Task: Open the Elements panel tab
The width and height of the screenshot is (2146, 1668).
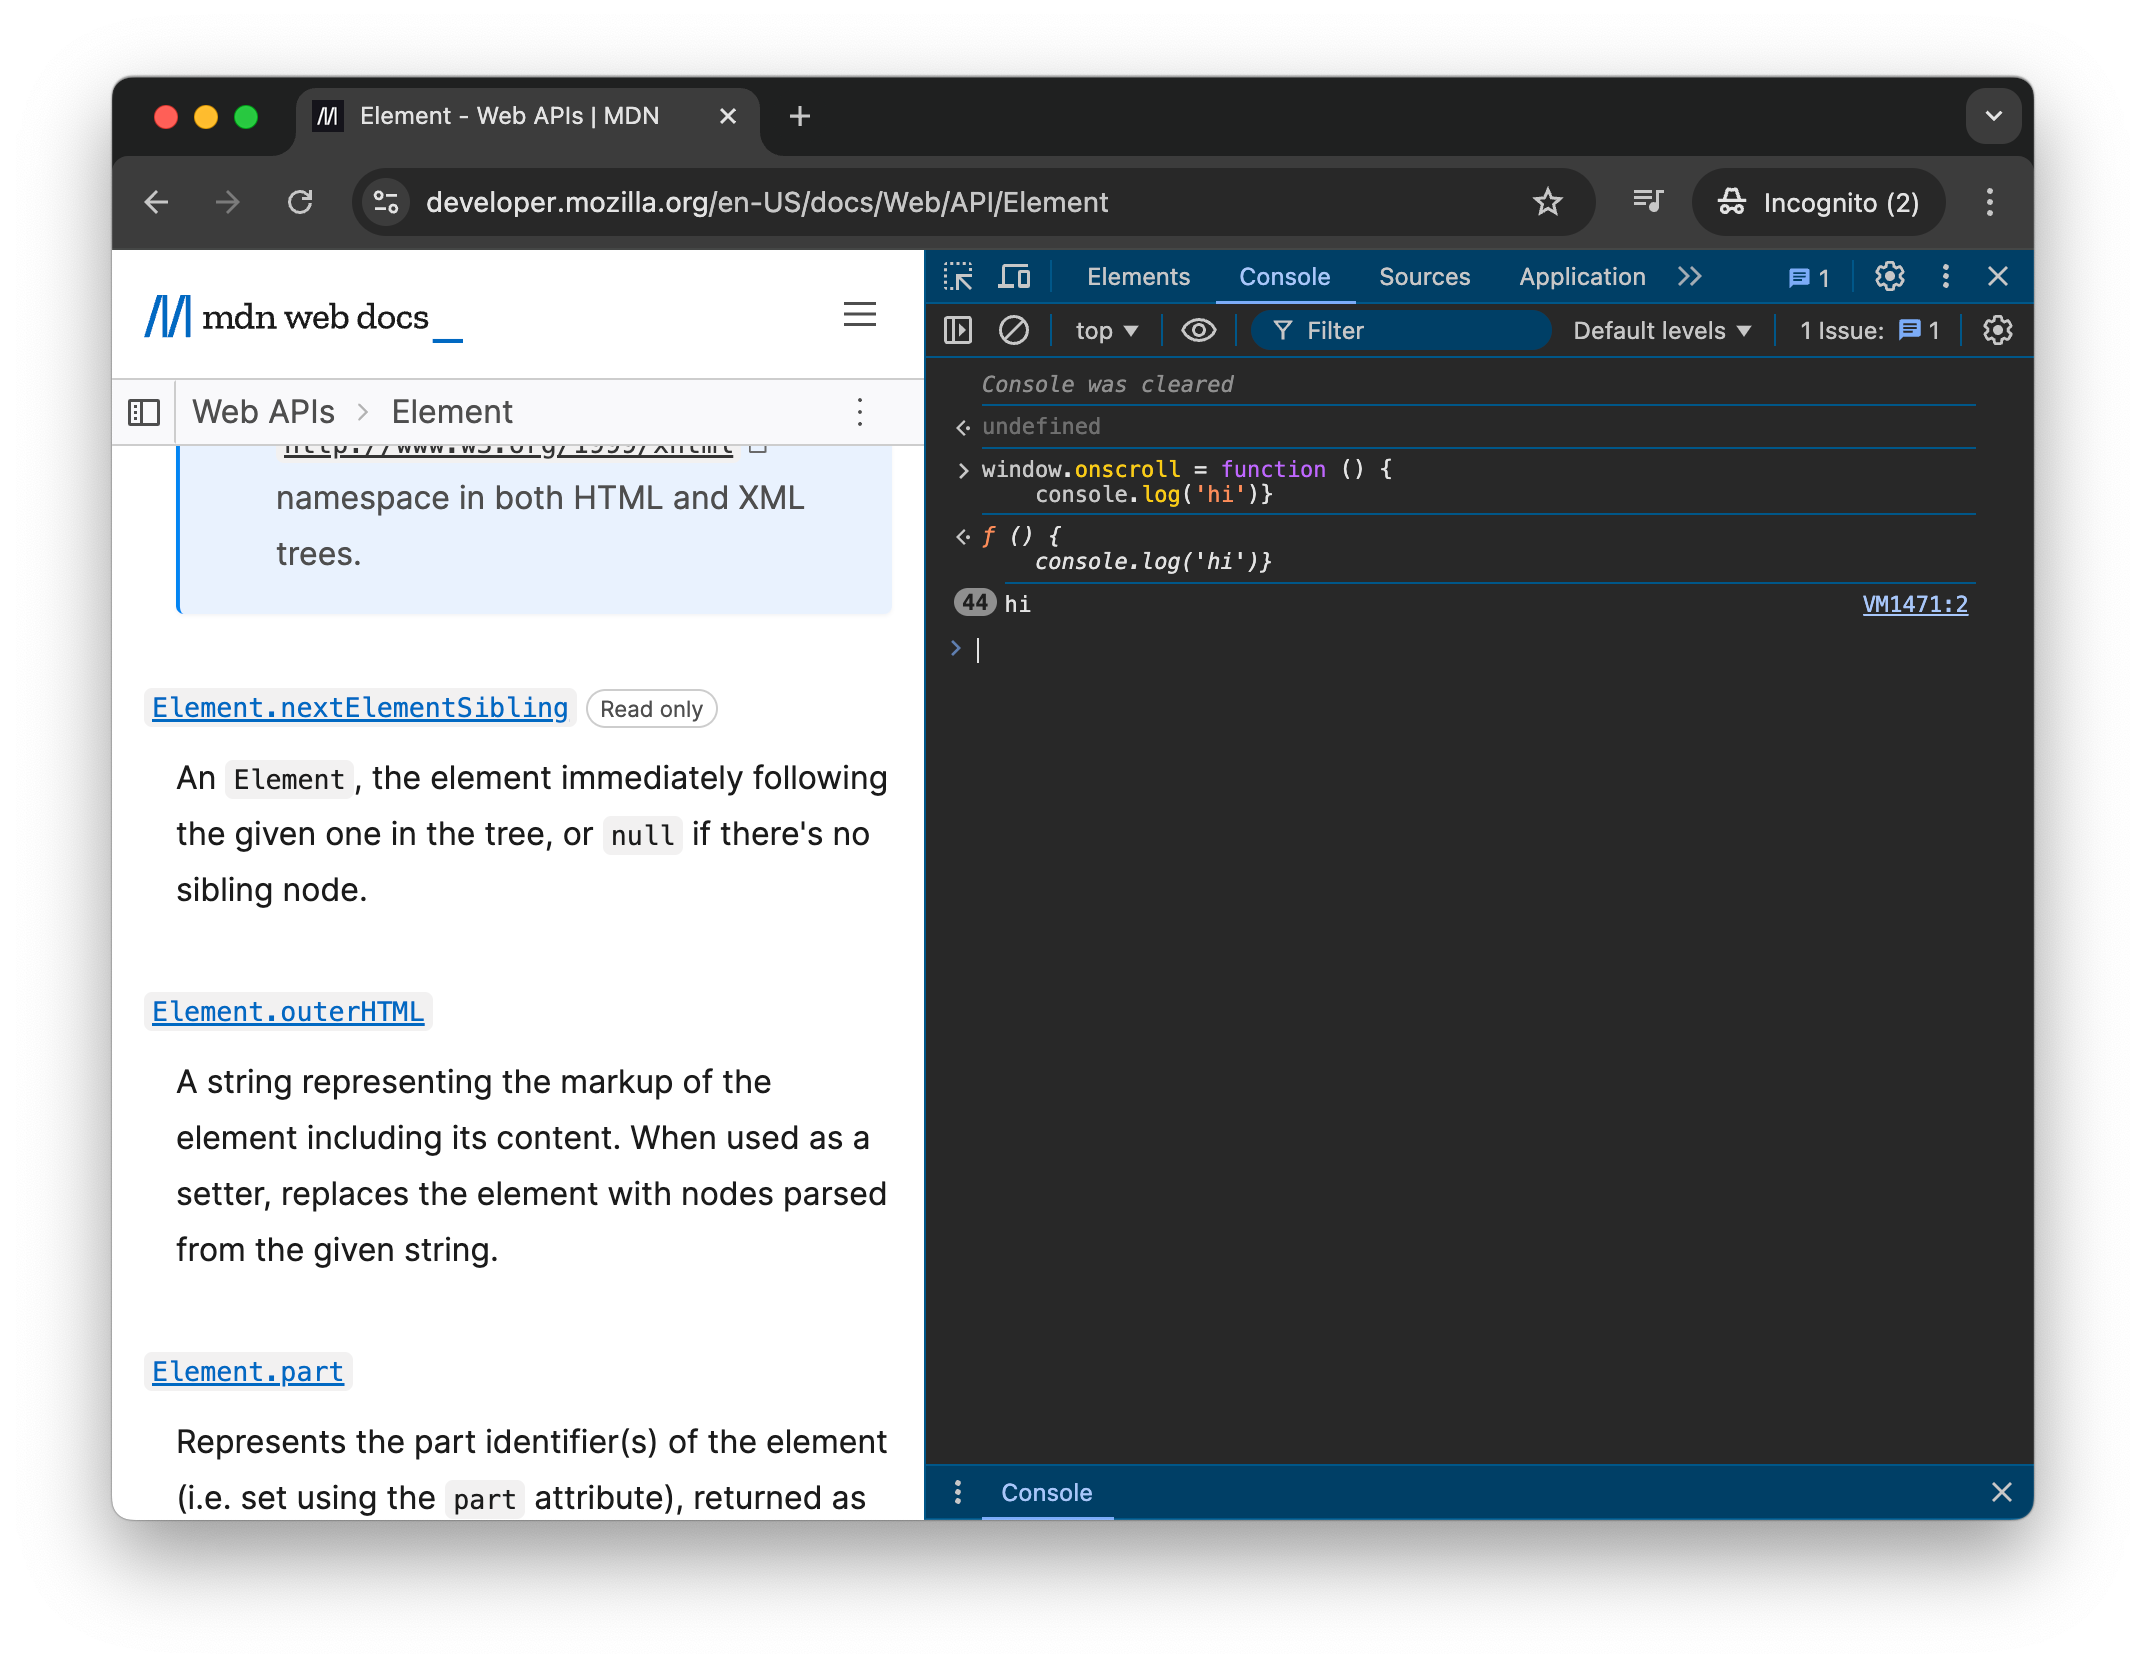Action: click(1138, 277)
